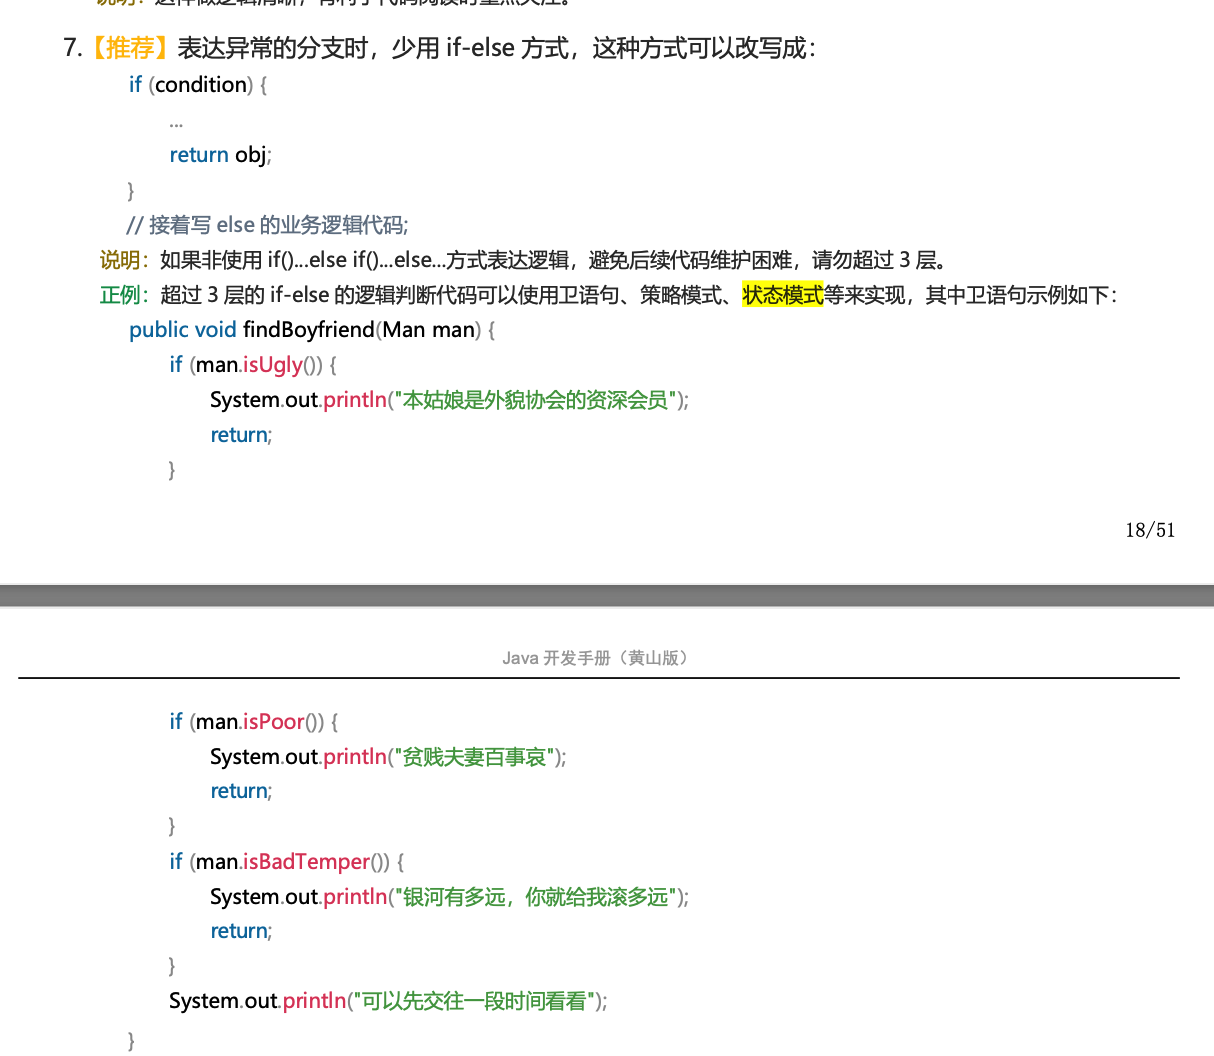Click the 'Man man' parameter in the method signature
The image size is (1214, 1056).
[428, 330]
